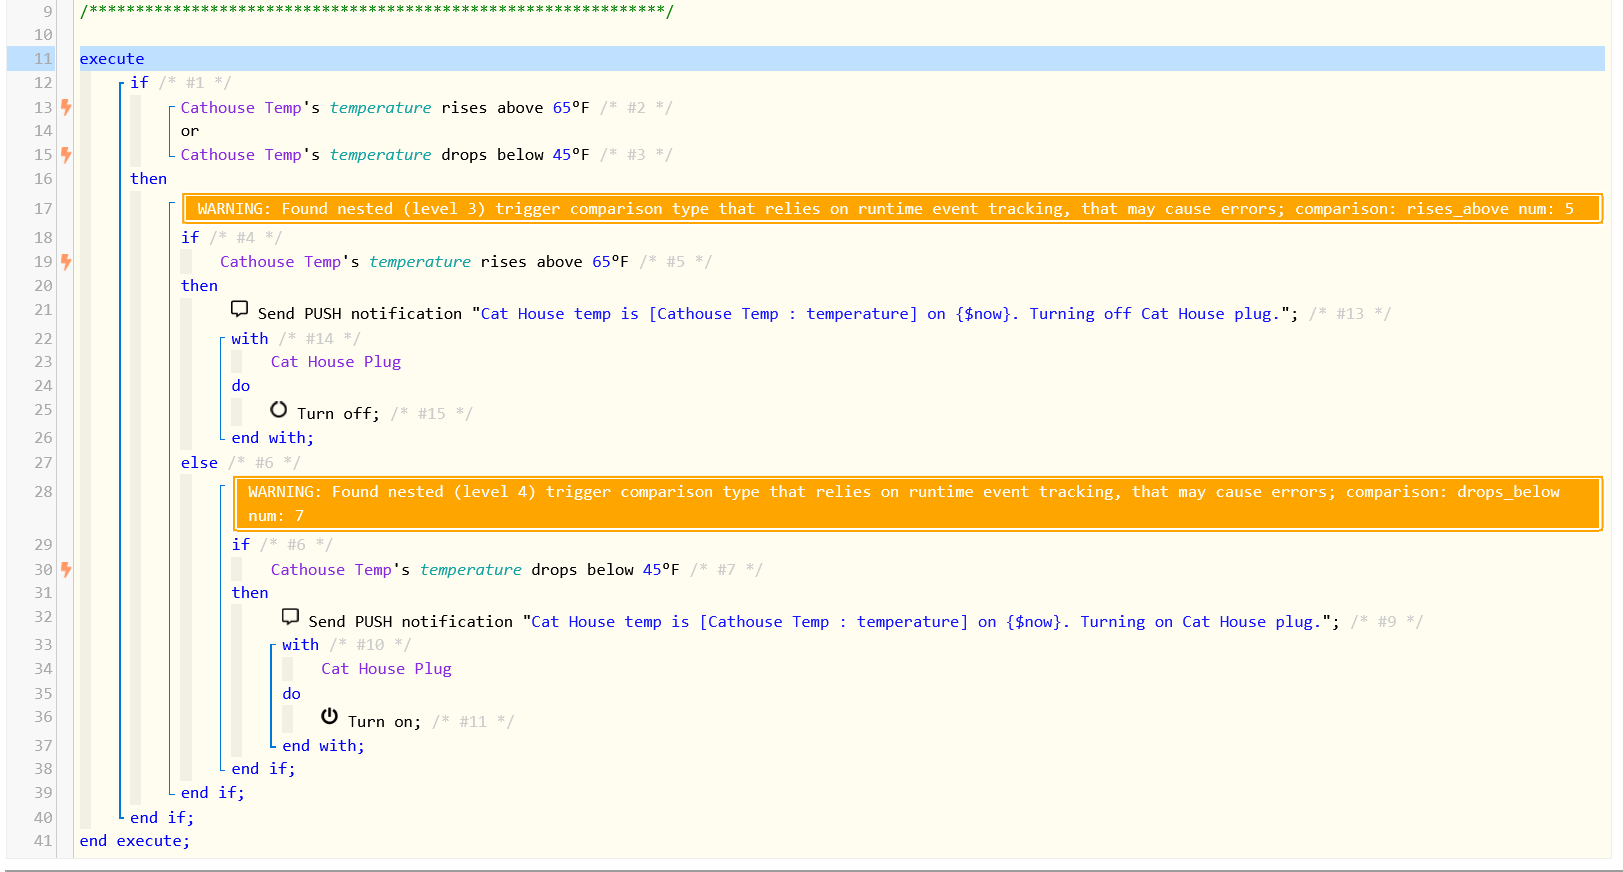
Task: Select the highlighted execute line
Action: point(112,59)
